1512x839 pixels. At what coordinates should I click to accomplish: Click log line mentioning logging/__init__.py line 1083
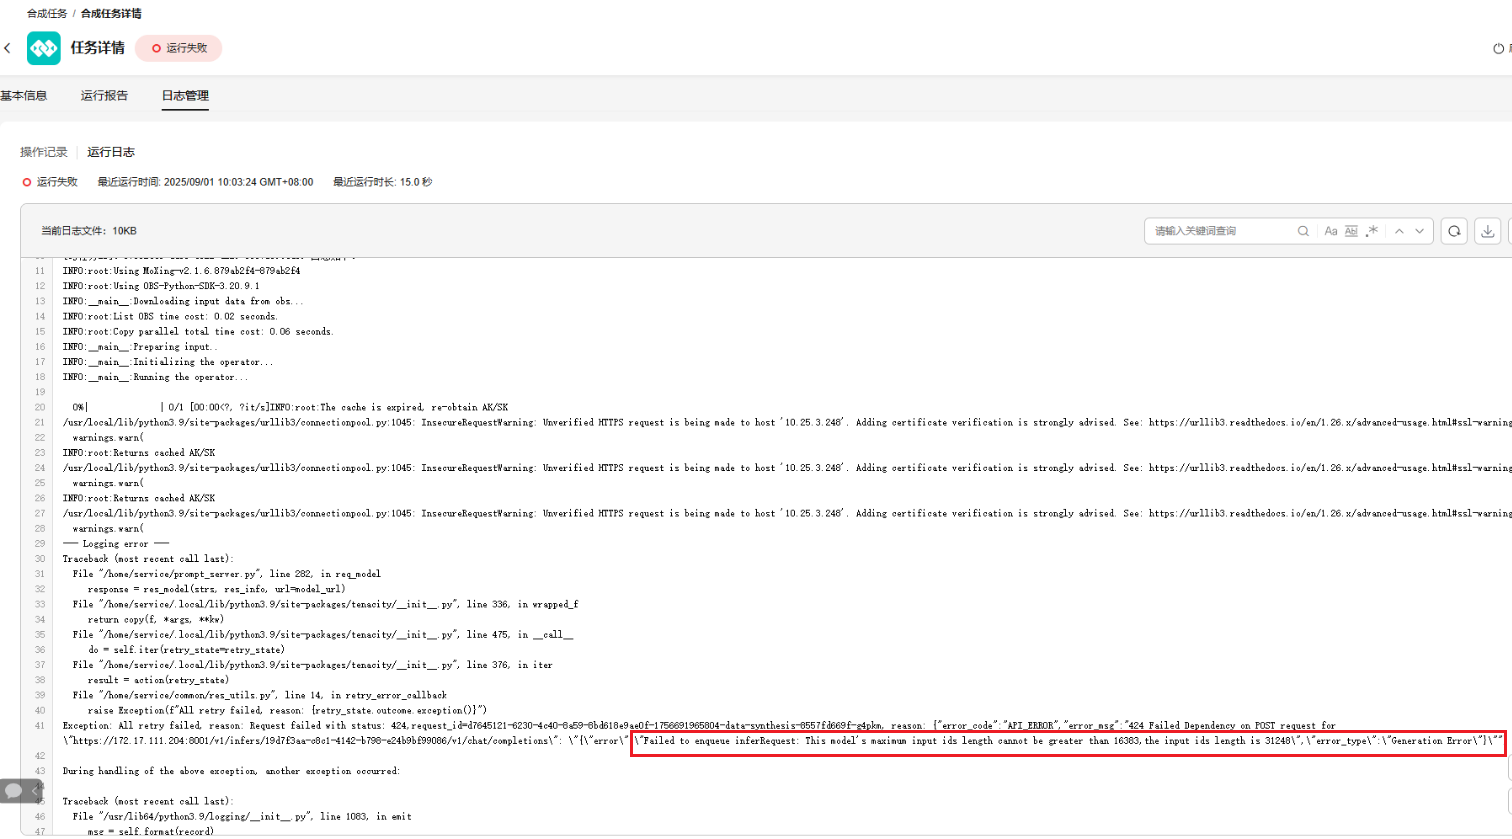[x=242, y=816]
